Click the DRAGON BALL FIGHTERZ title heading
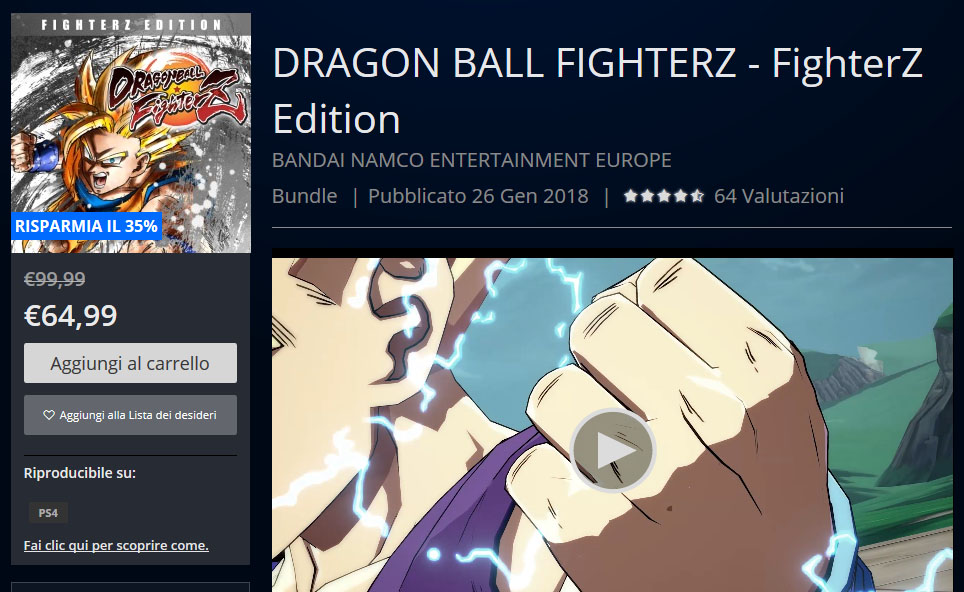The image size is (964, 592). tap(598, 90)
